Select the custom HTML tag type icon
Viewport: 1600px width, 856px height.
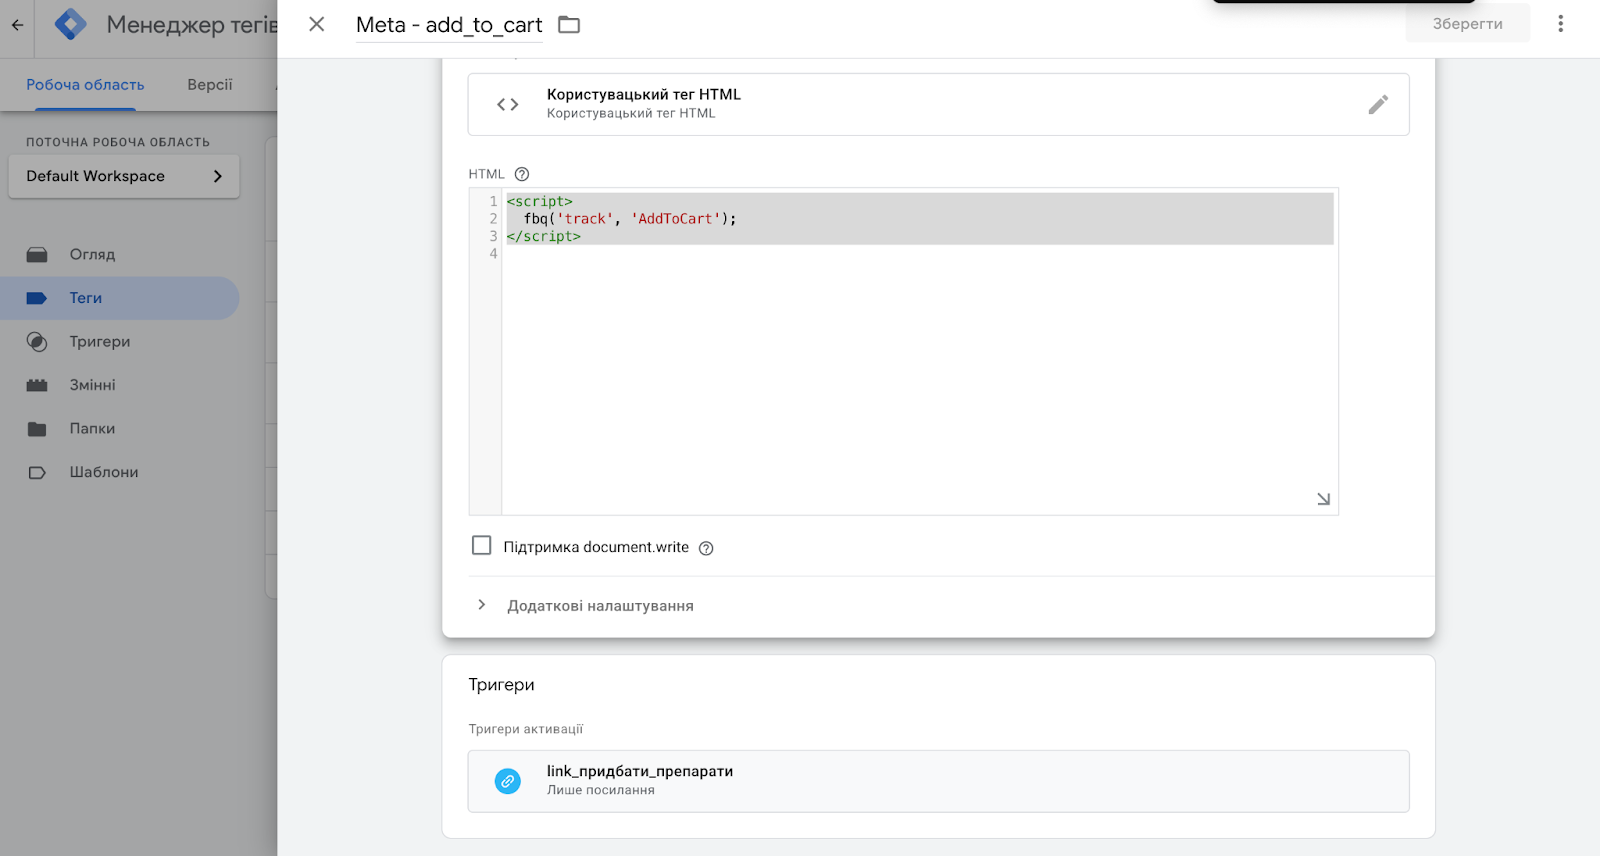508,104
